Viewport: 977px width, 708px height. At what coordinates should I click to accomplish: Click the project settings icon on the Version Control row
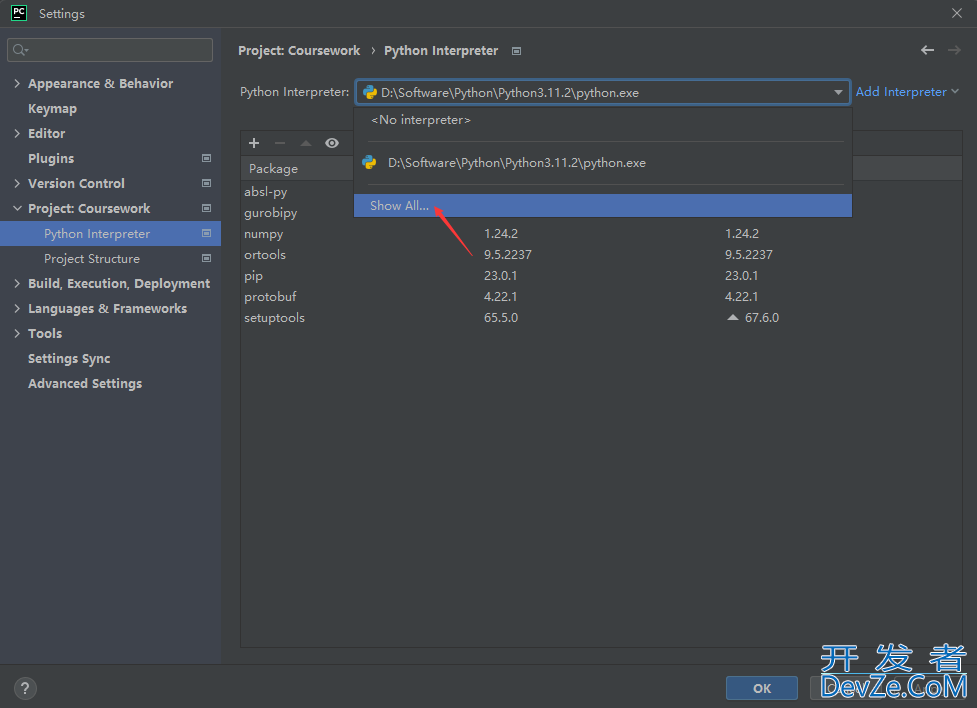pos(206,183)
